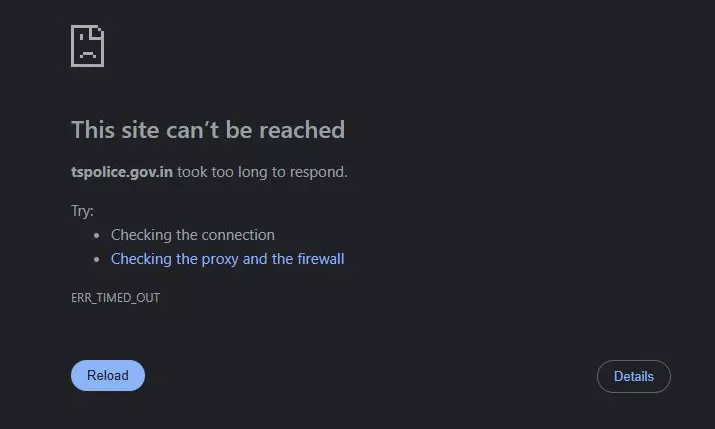Click the word "firewall" in the blue link

click(x=321, y=258)
